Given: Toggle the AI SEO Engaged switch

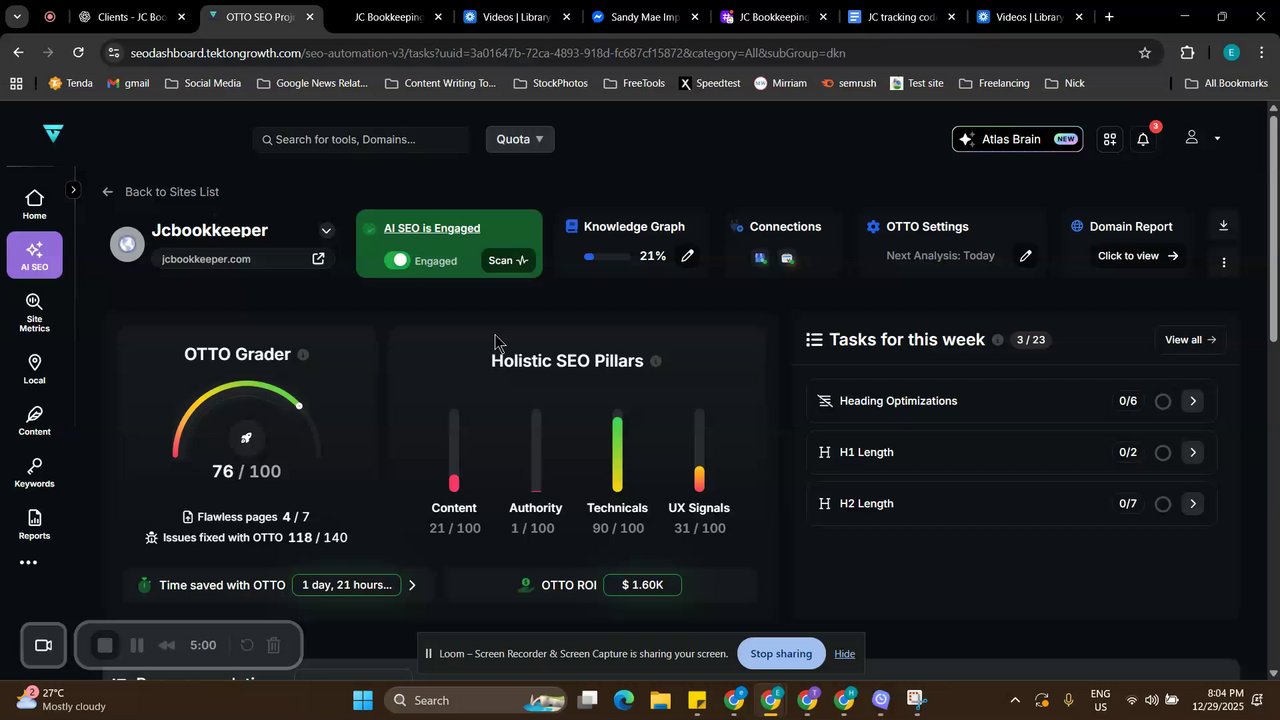Looking at the screenshot, I should click(397, 260).
